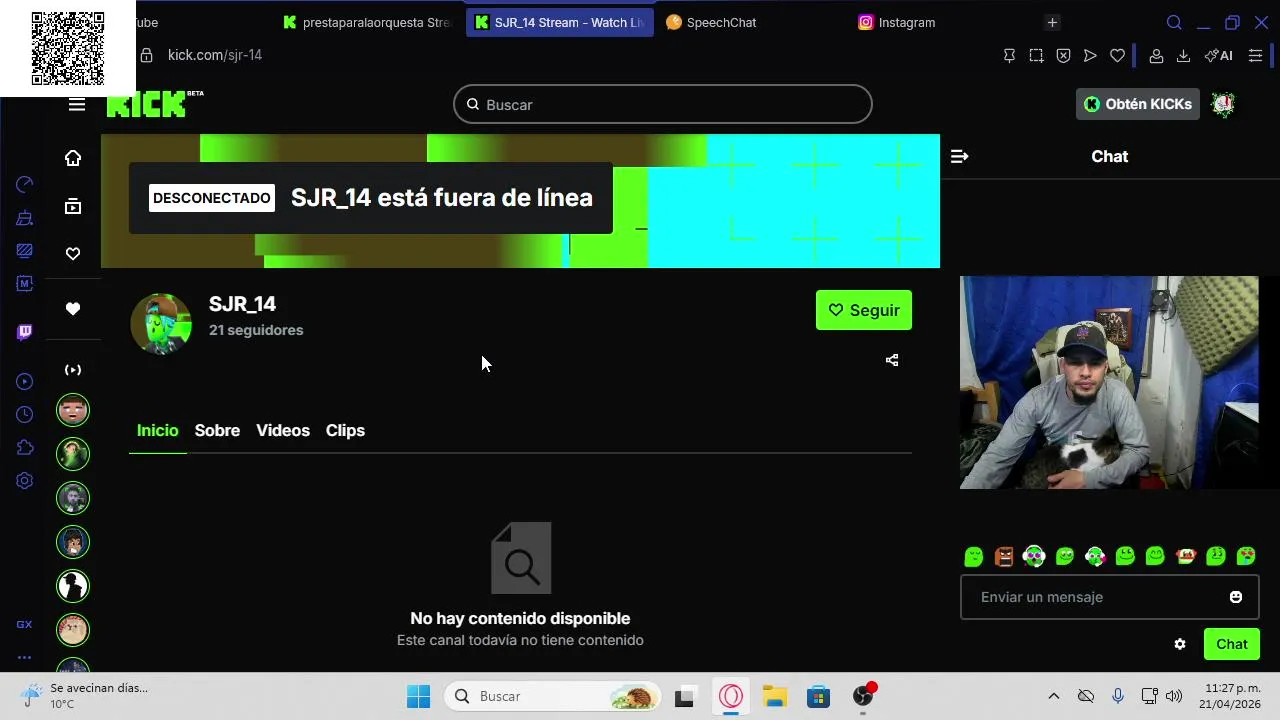Image resolution: width=1280 pixels, height=720 pixels.
Task: Click the share icon under Seguir
Action: click(892, 360)
